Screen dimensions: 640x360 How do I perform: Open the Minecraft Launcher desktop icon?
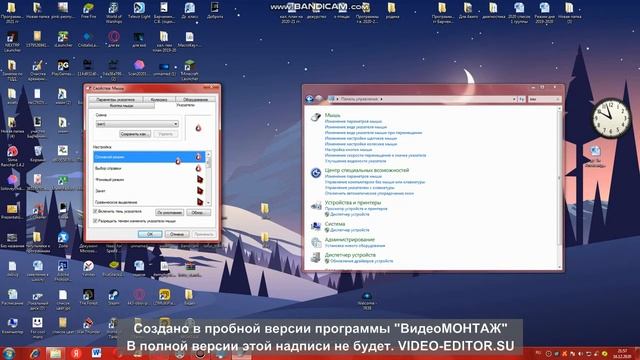click(189, 70)
